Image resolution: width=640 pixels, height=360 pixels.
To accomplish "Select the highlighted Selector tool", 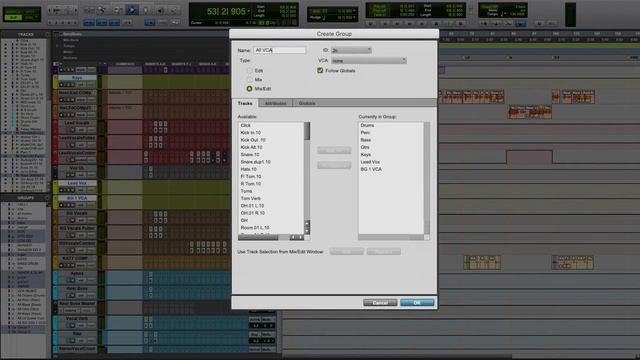I will (x=132, y=10).
